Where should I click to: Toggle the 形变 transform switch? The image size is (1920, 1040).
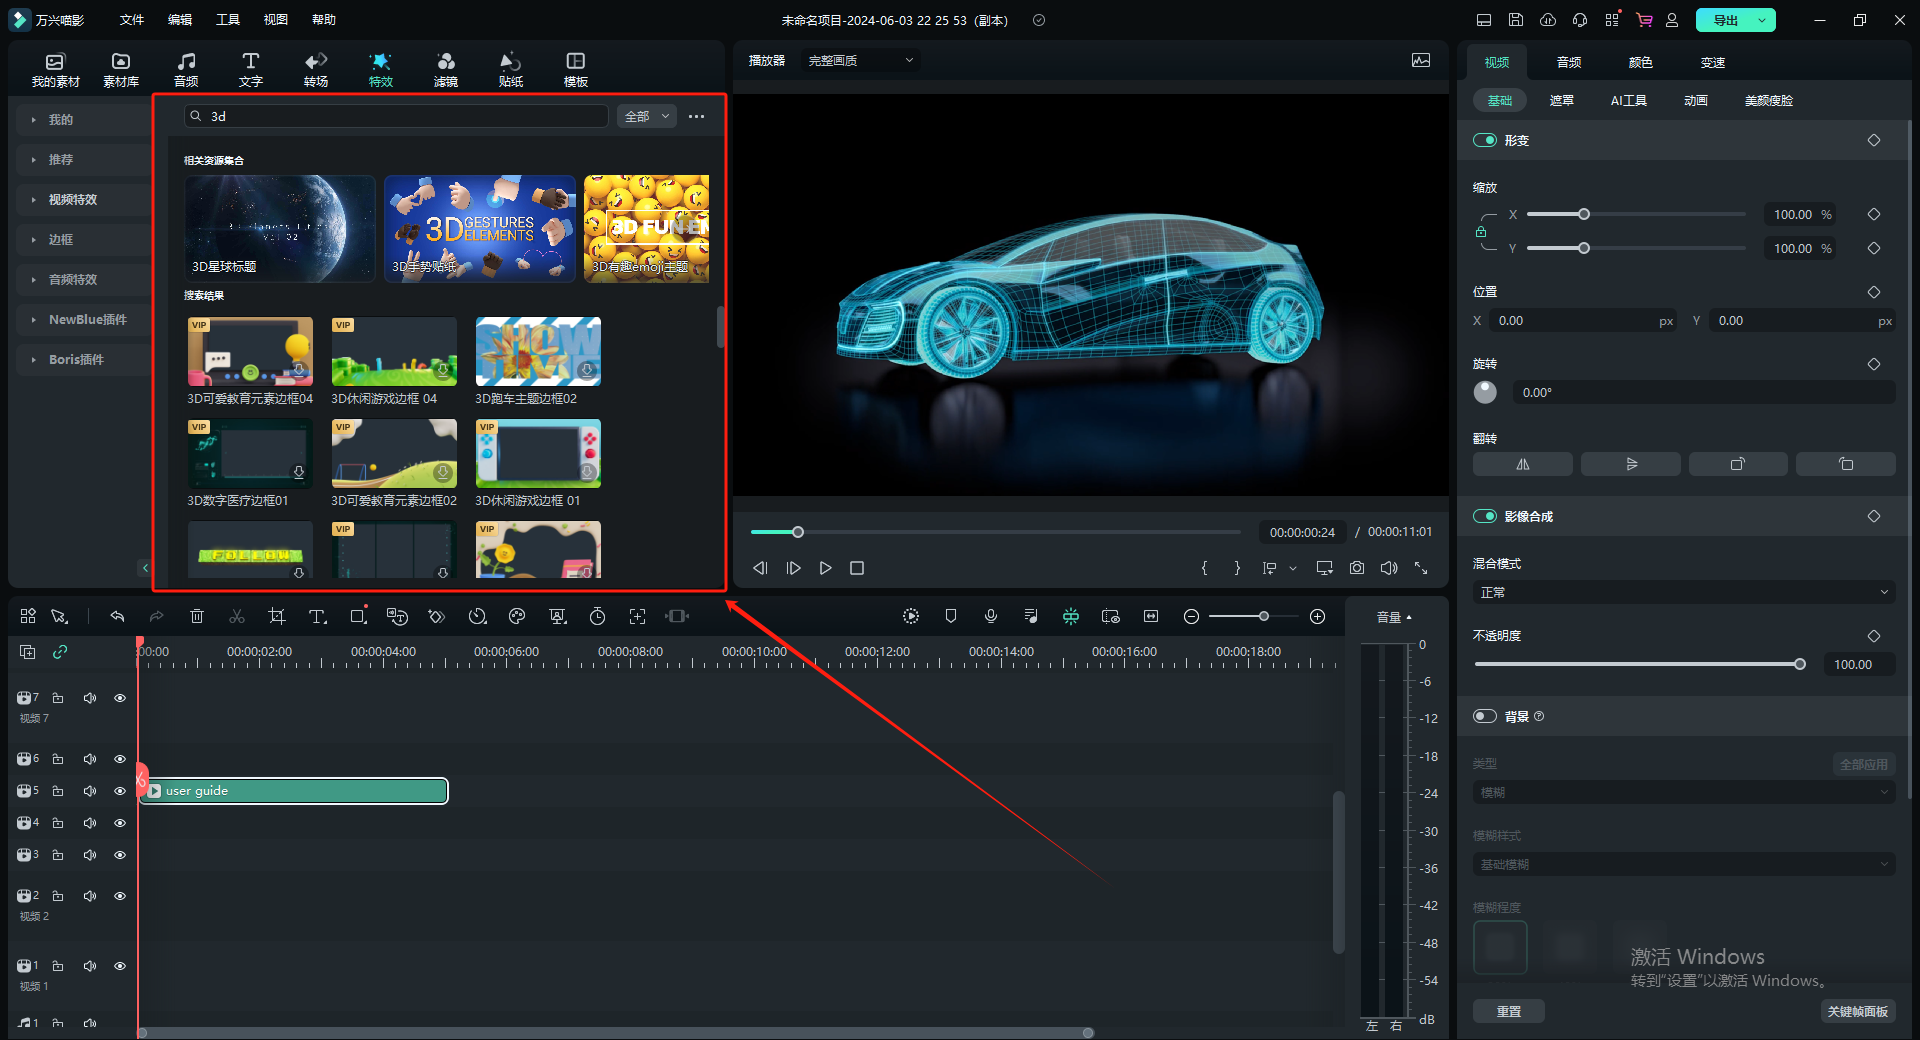(x=1484, y=141)
